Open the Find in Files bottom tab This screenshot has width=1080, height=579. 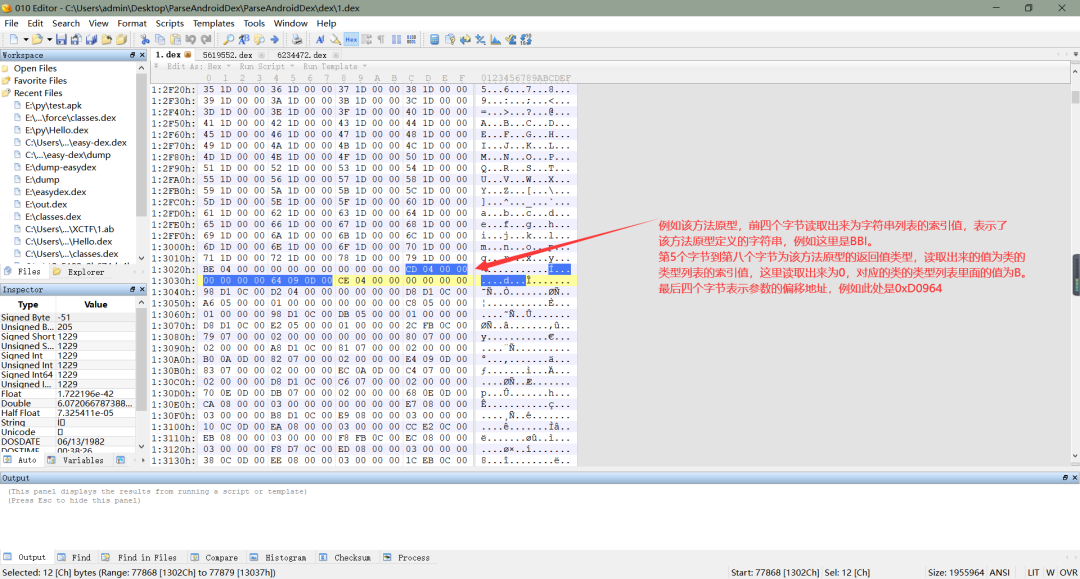click(x=139, y=558)
